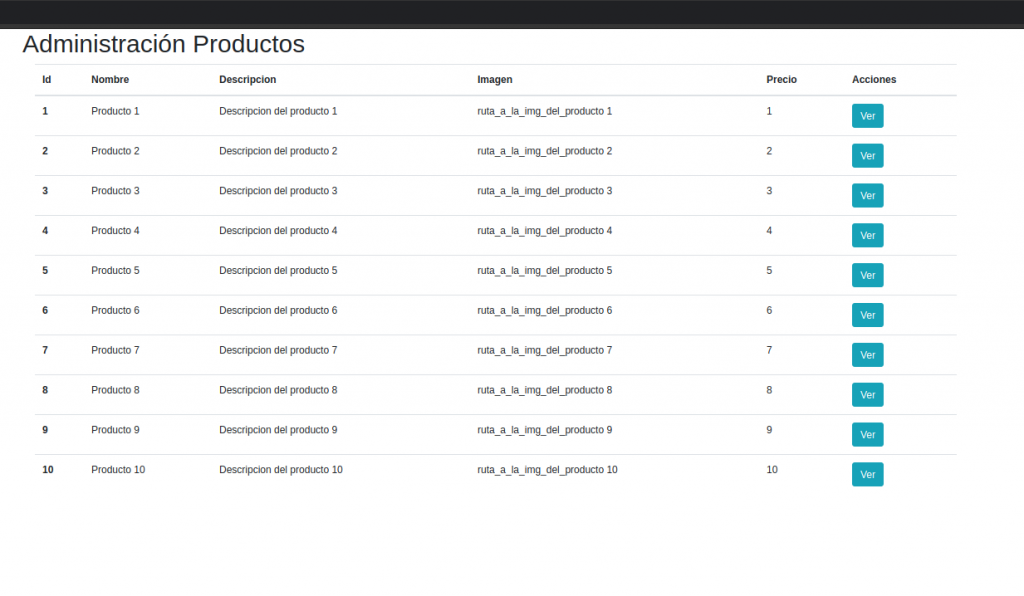Open the Producto 8 Ver button

pyautogui.click(x=867, y=395)
